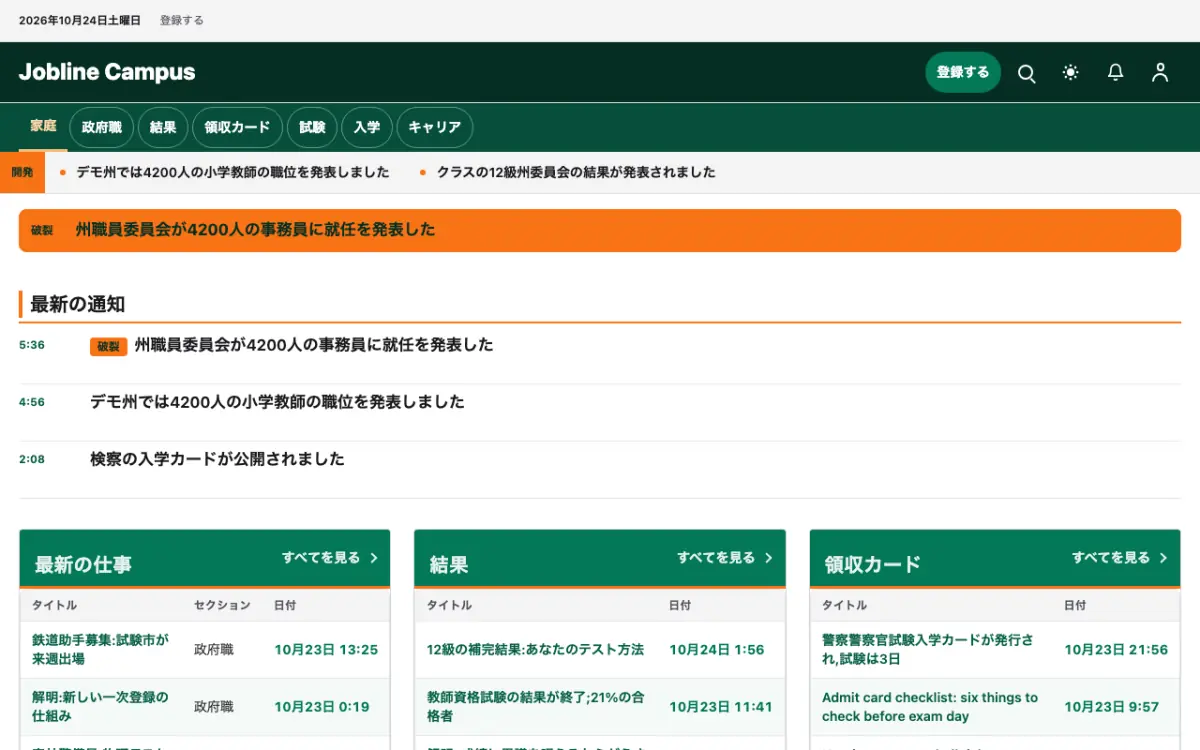Click the 最新の通知 section heading
The height and width of the screenshot is (750, 1200).
pos(77,304)
